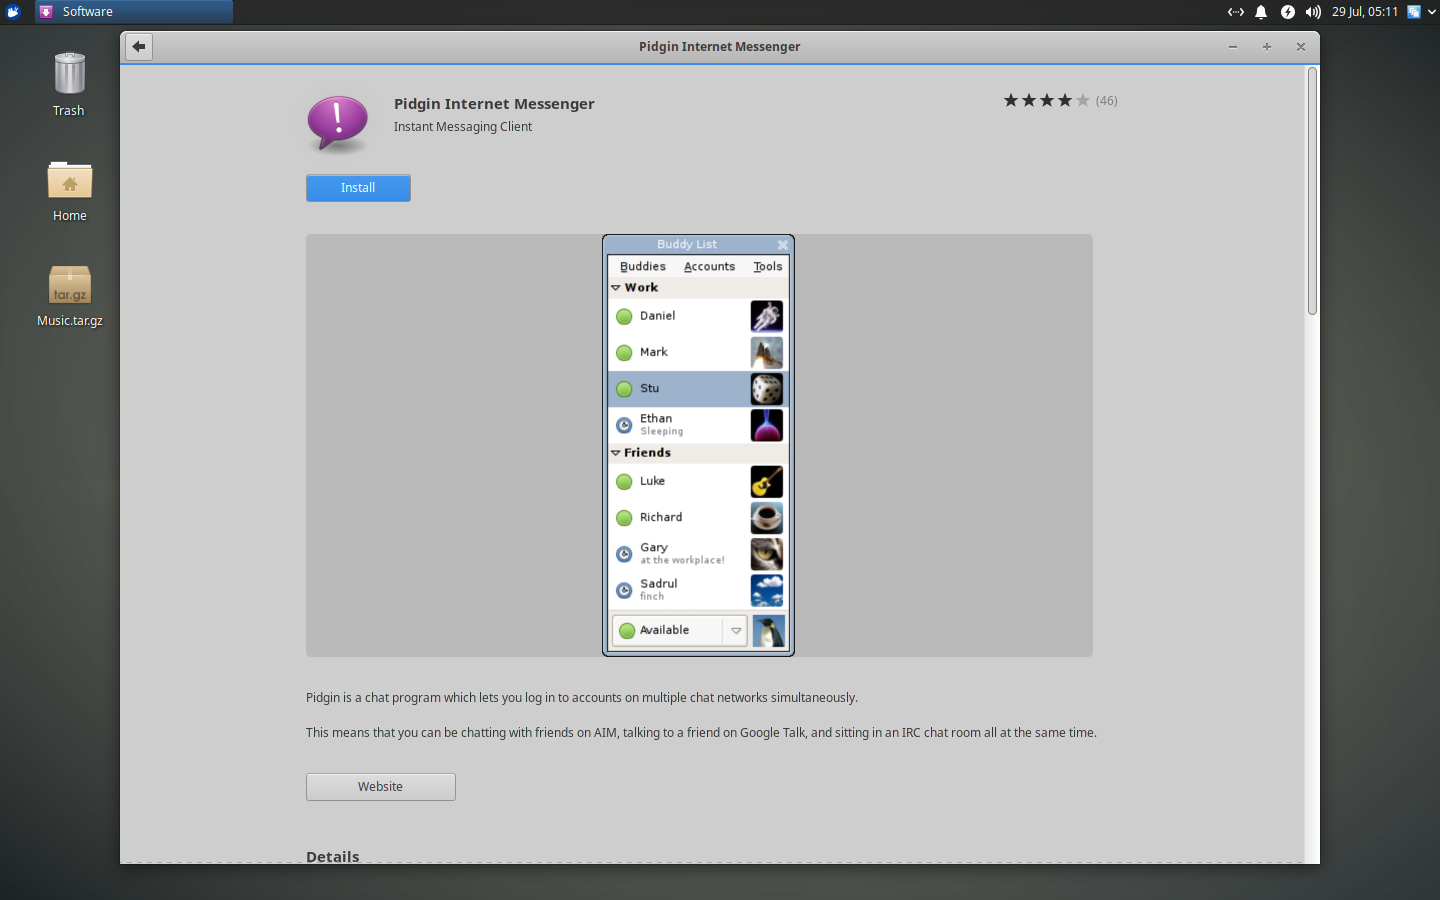Image resolution: width=1440 pixels, height=900 pixels.
Task: Click the sleeping status icon beside Ethan
Action: coord(624,424)
